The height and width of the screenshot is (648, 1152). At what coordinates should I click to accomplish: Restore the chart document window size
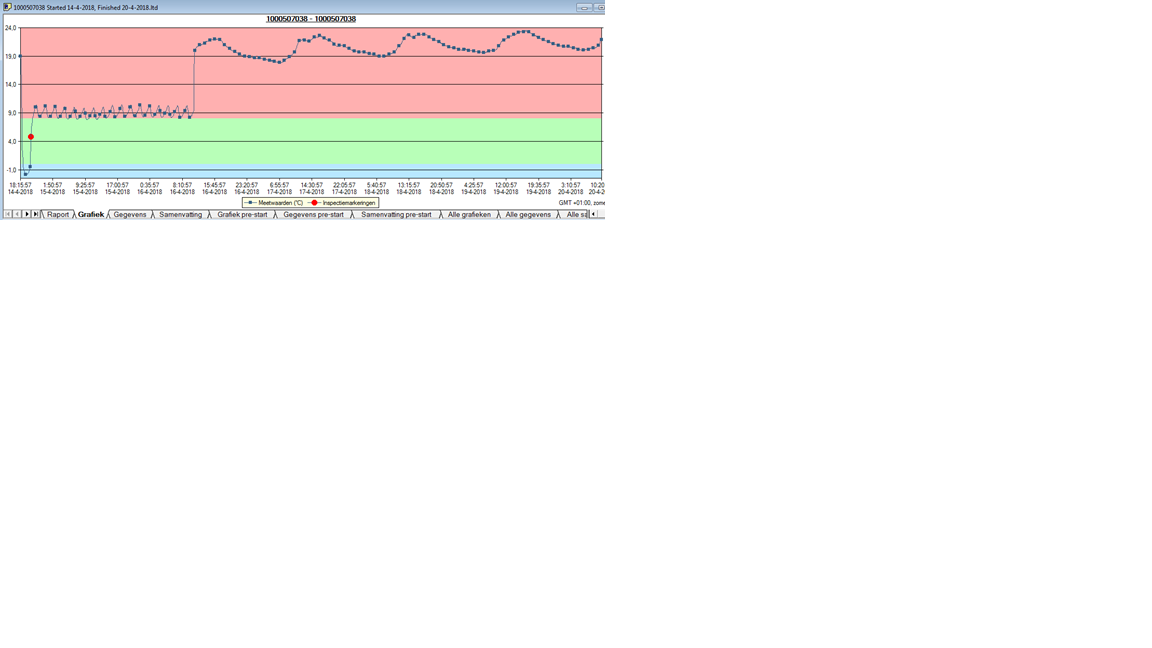[x=599, y=7]
